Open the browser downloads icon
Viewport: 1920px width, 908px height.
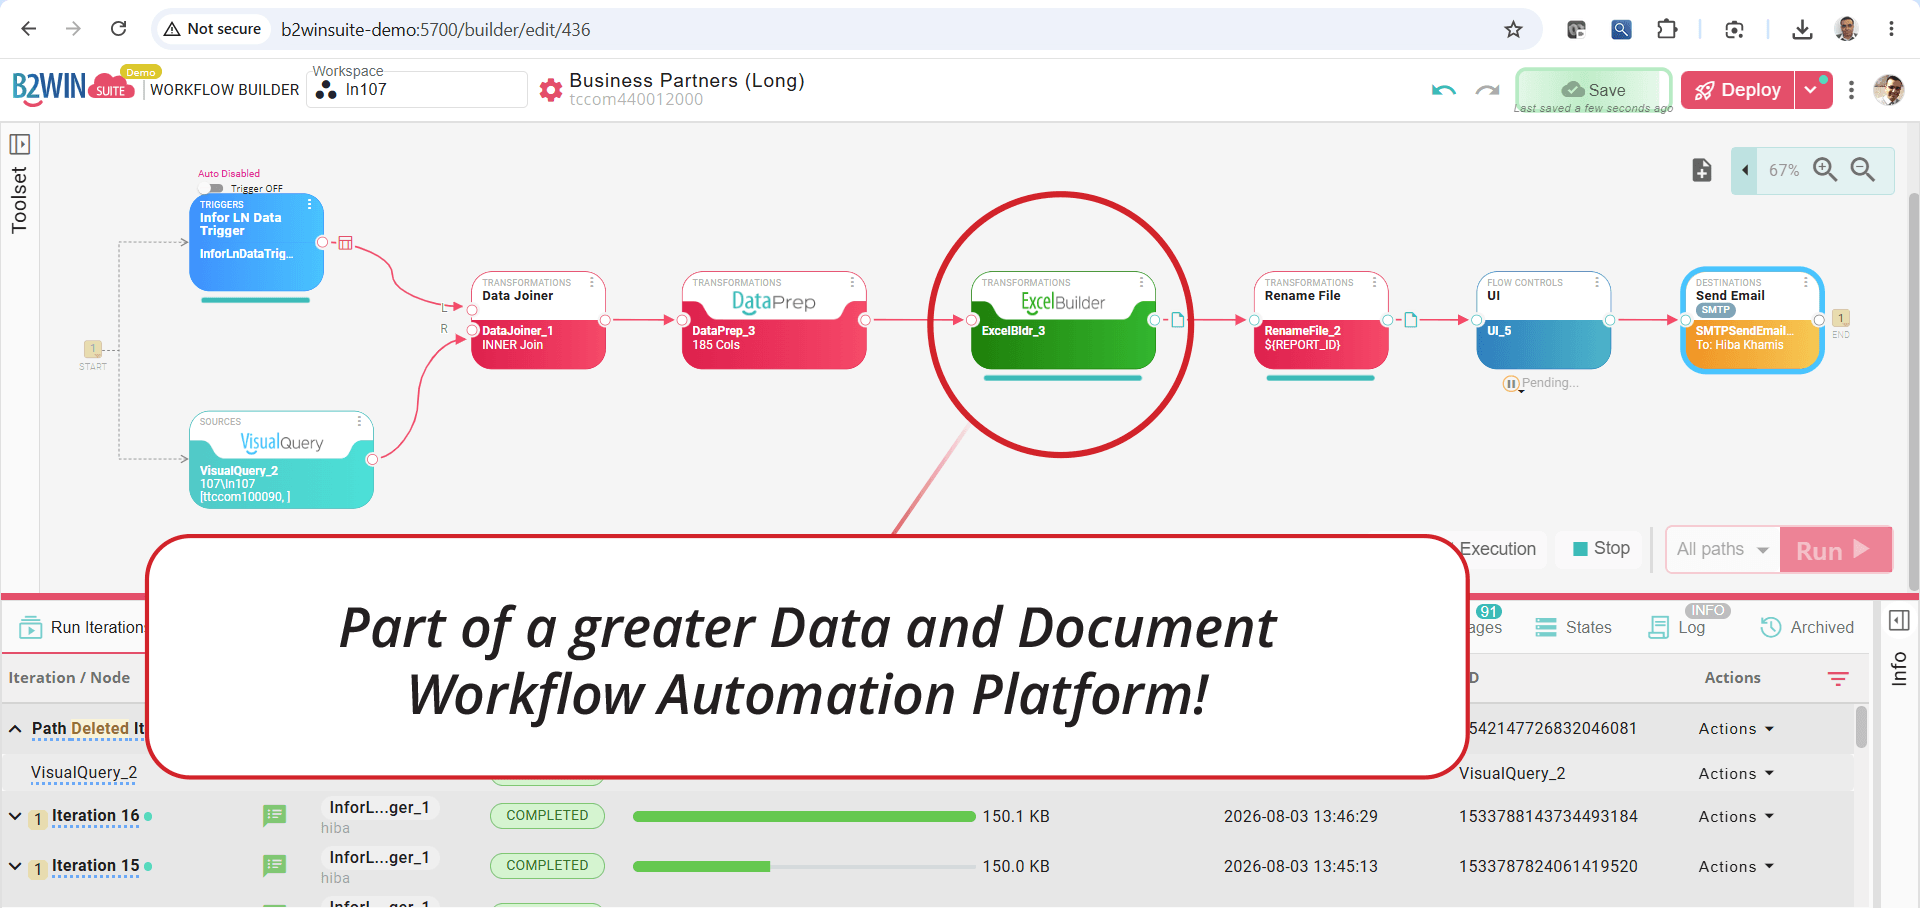pyautogui.click(x=1802, y=29)
